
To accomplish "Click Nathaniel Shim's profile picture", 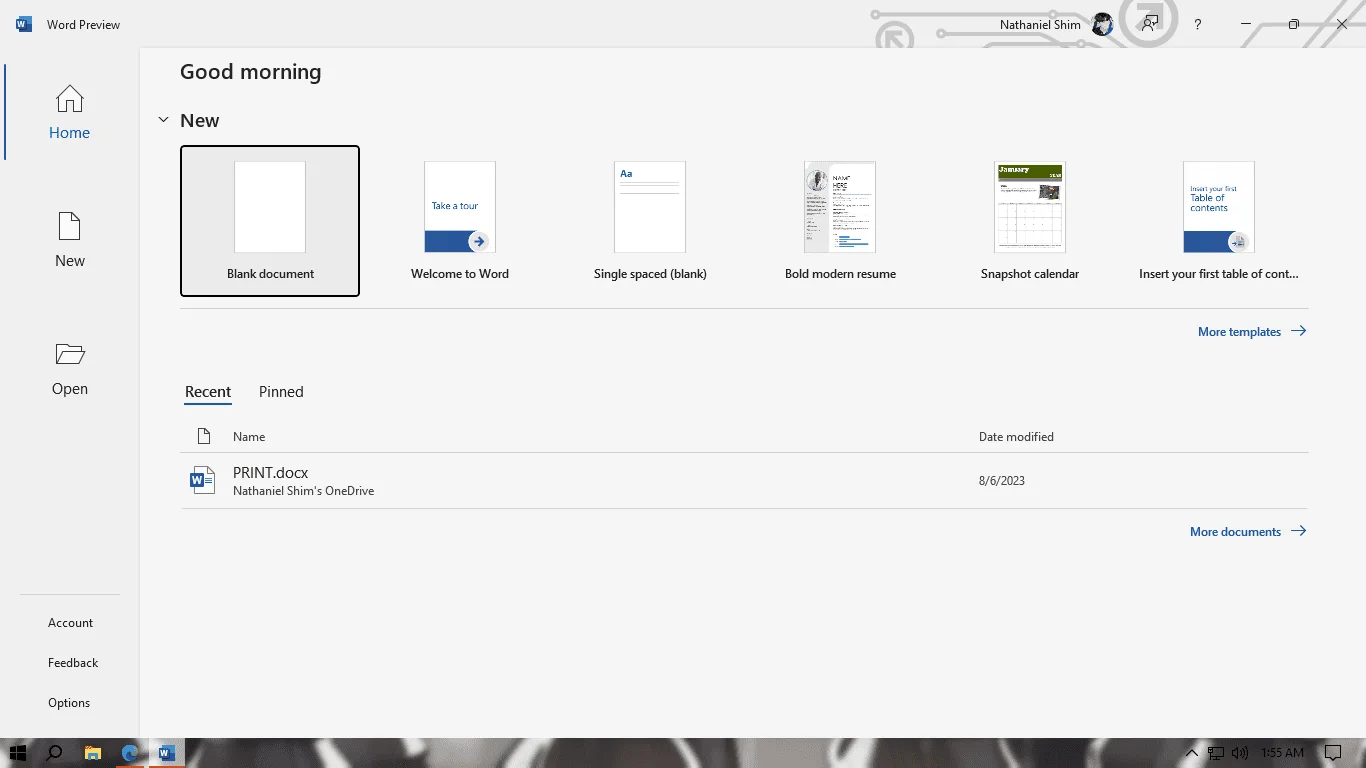I will [1102, 24].
